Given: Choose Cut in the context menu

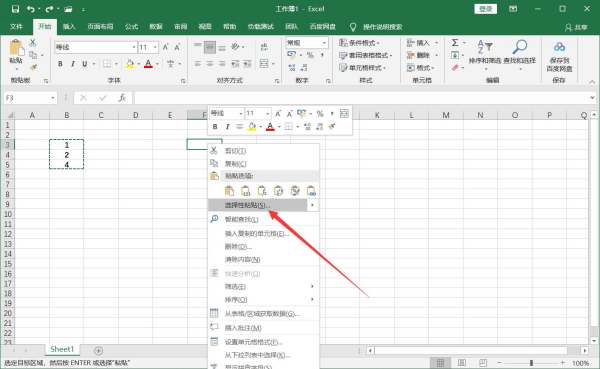Looking at the screenshot, I should pos(264,151).
